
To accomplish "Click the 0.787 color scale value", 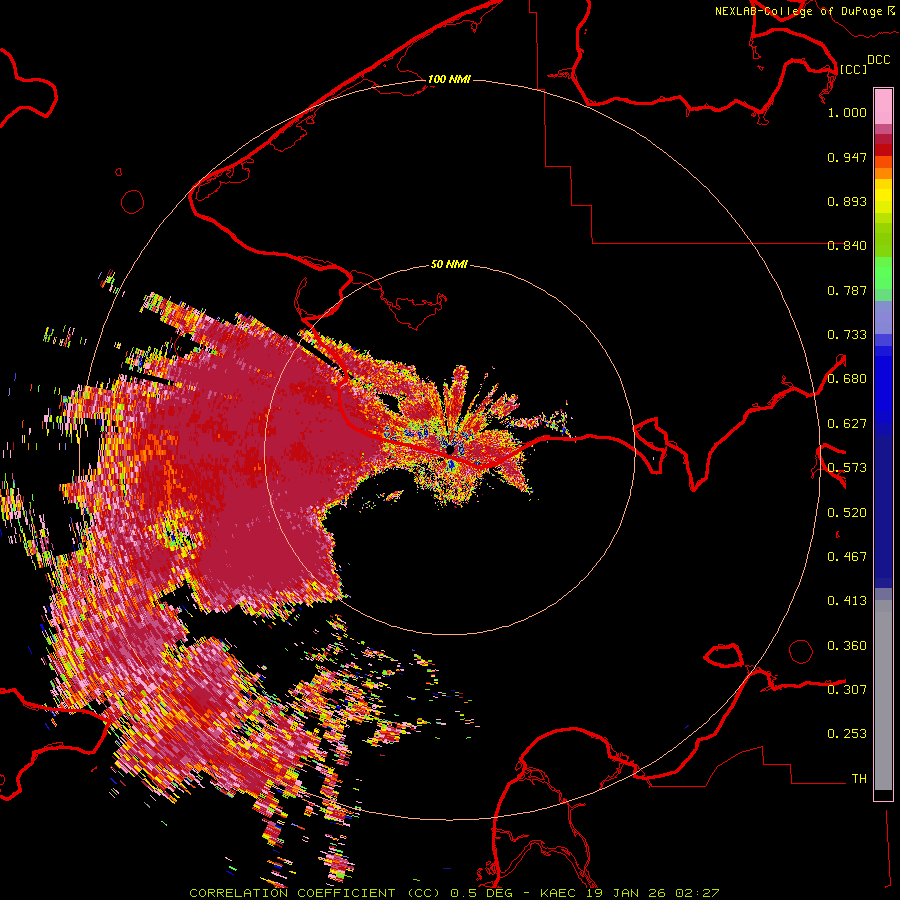I will (x=847, y=290).
